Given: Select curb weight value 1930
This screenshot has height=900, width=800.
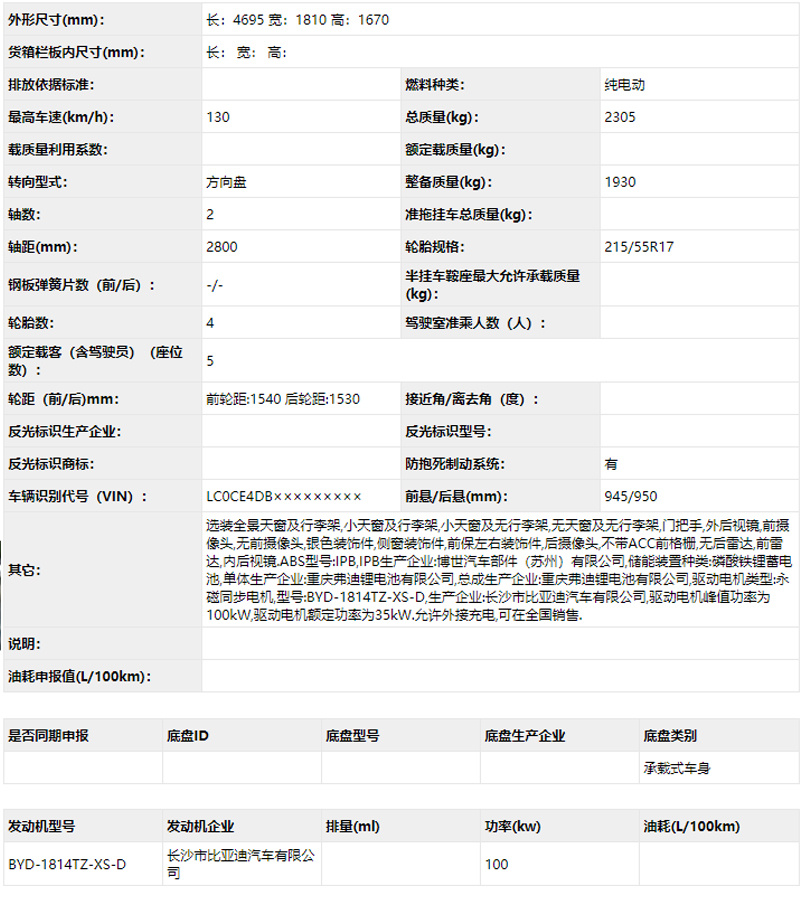Looking at the screenshot, I should pos(620,182).
